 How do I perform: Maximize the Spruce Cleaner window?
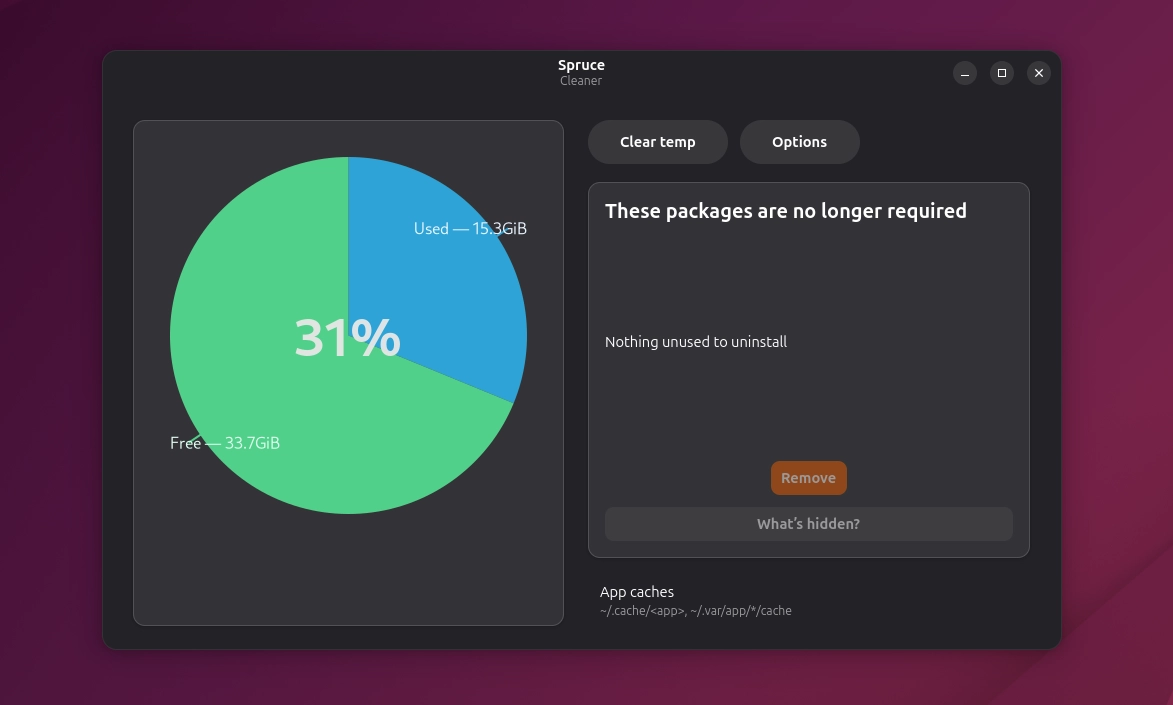(x=1002, y=73)
